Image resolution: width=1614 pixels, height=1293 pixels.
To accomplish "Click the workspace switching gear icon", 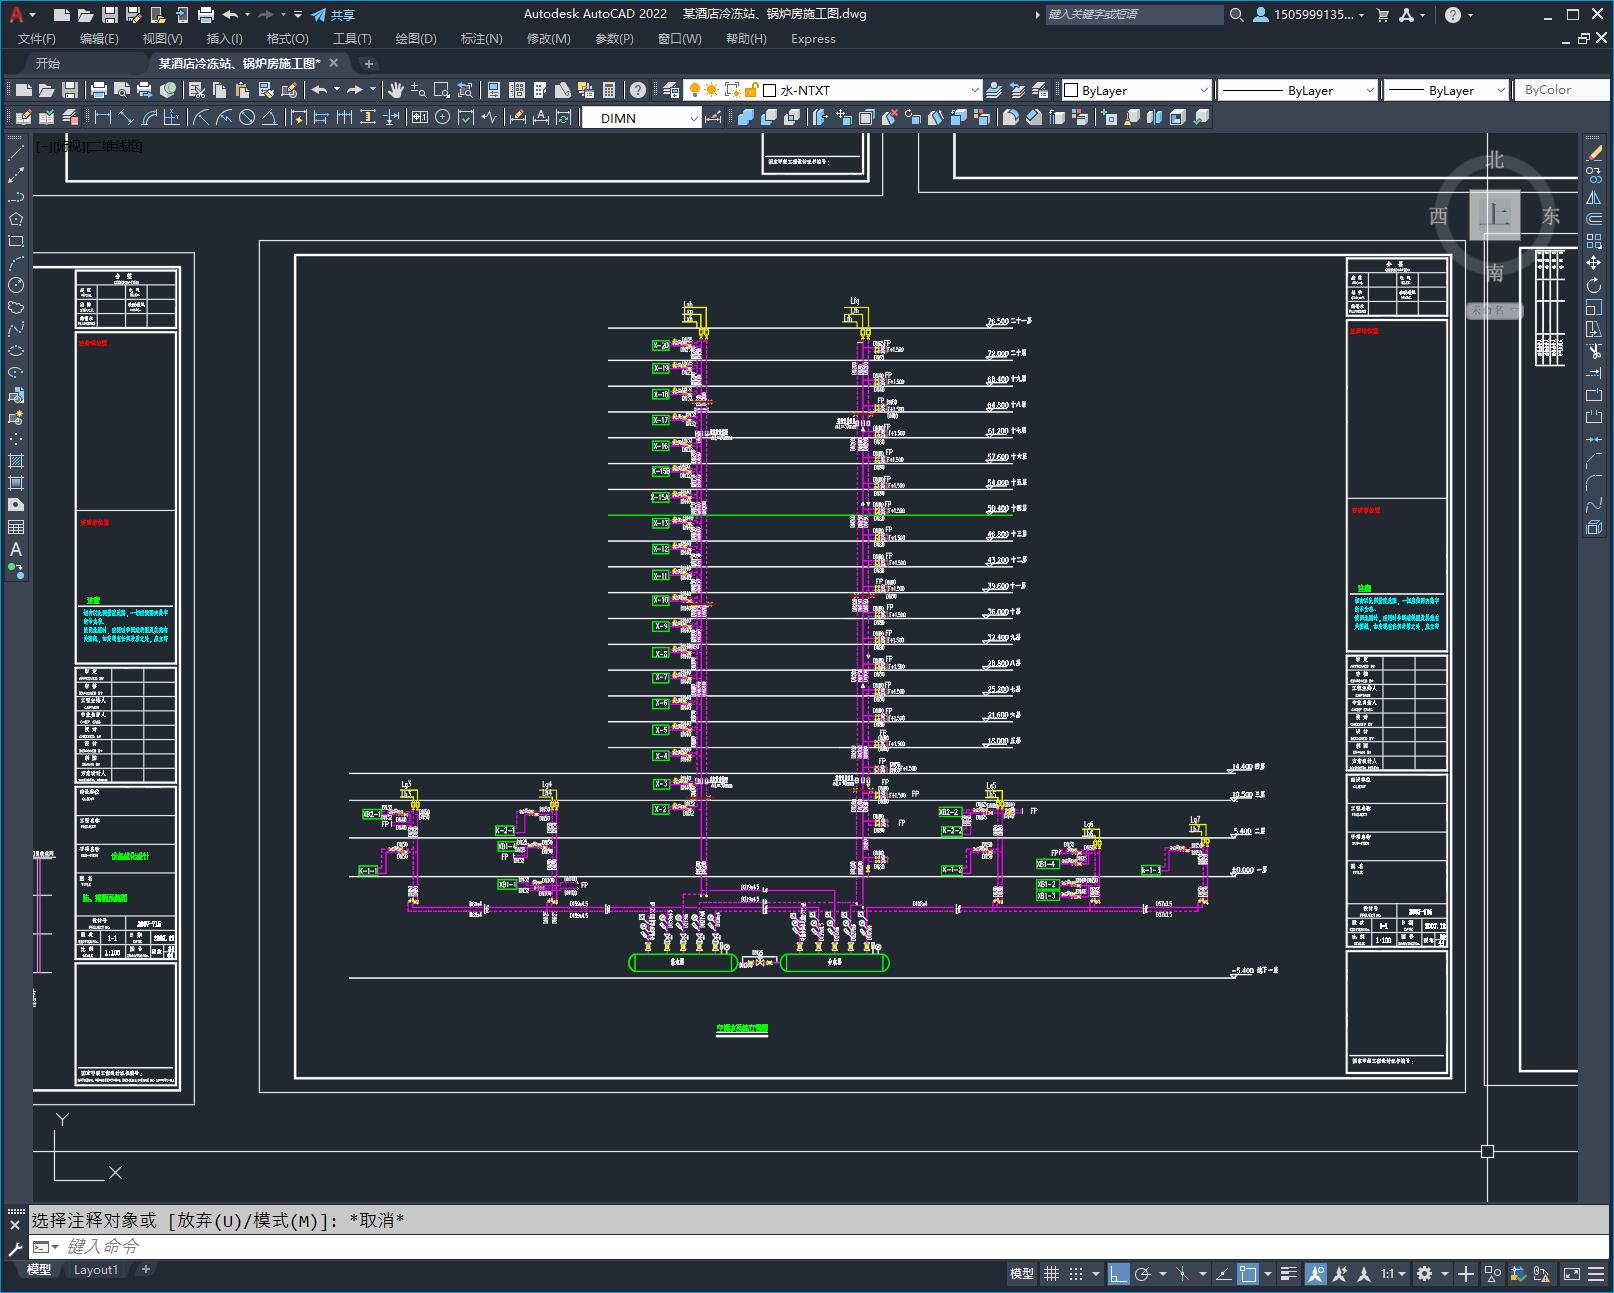I will tap(1424, 1273).
